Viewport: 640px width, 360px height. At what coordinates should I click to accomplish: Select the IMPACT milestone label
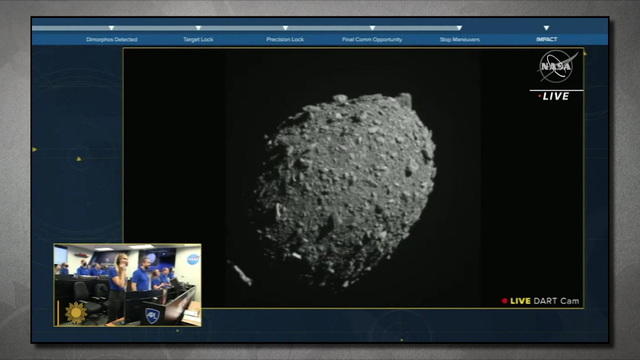(547, 39)
